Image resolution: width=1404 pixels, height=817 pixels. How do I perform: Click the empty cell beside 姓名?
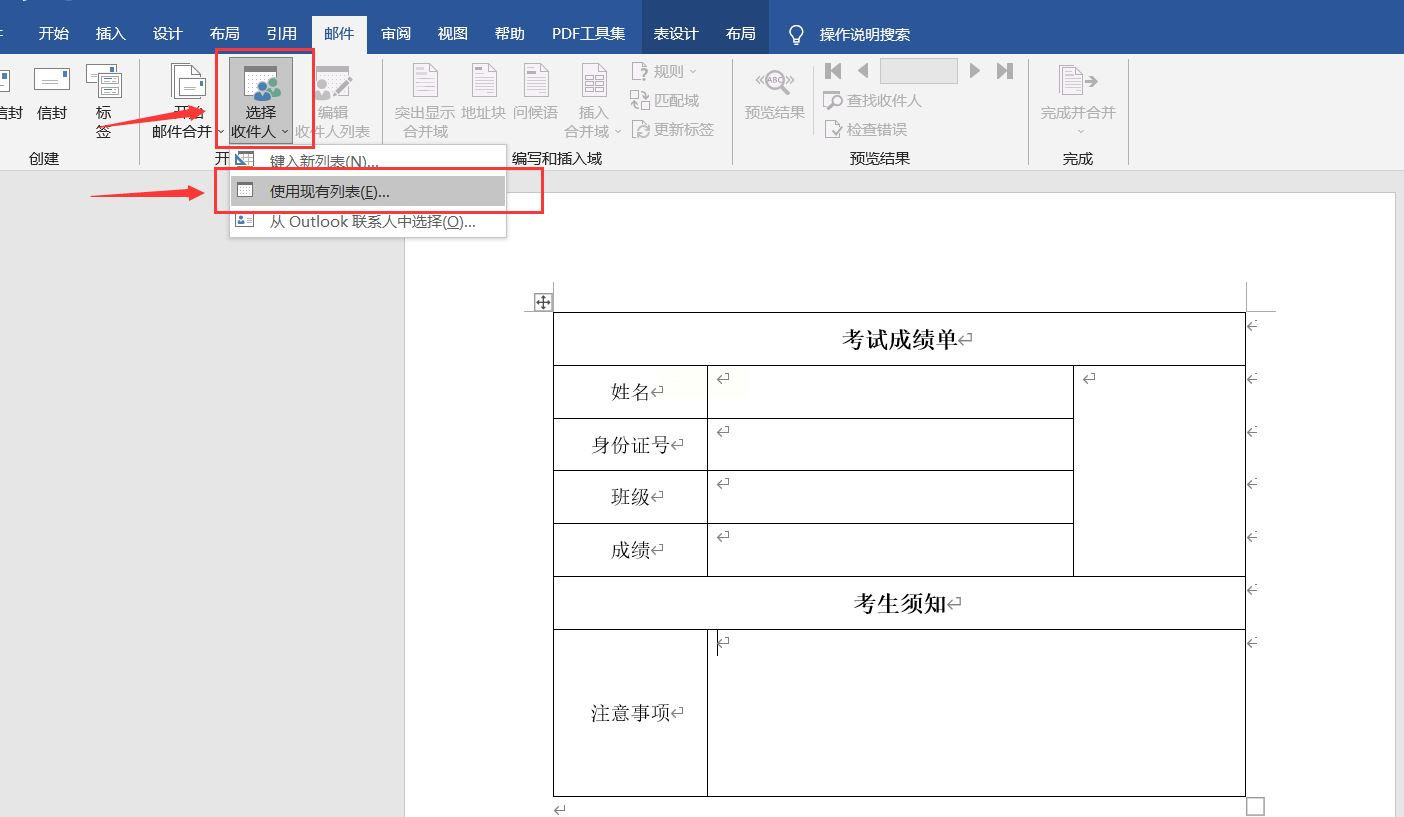click(889, 392)
